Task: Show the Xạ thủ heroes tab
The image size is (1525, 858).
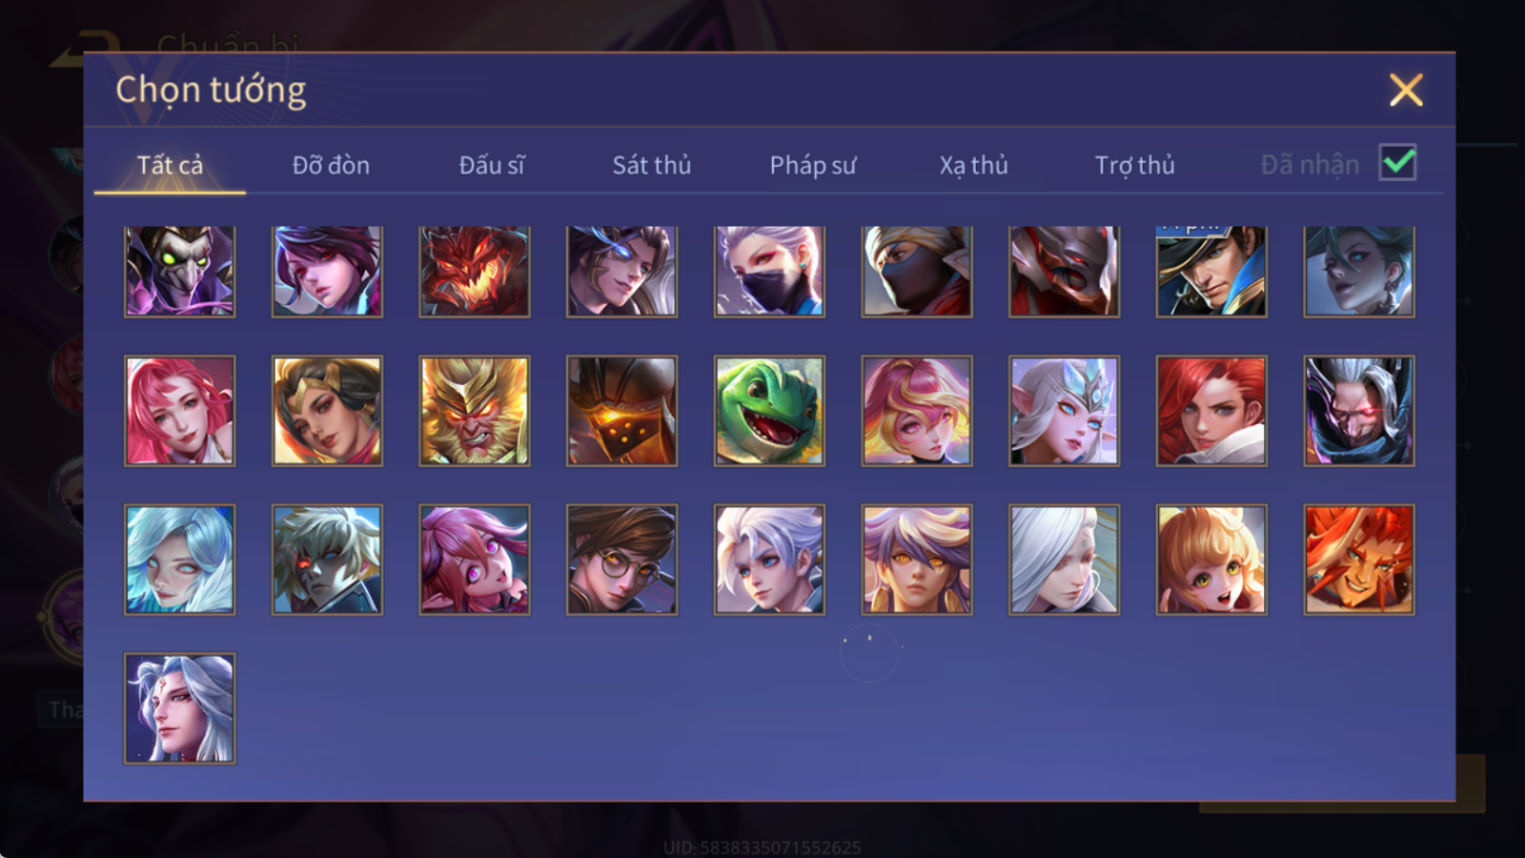Action: [x=973, y=165]
